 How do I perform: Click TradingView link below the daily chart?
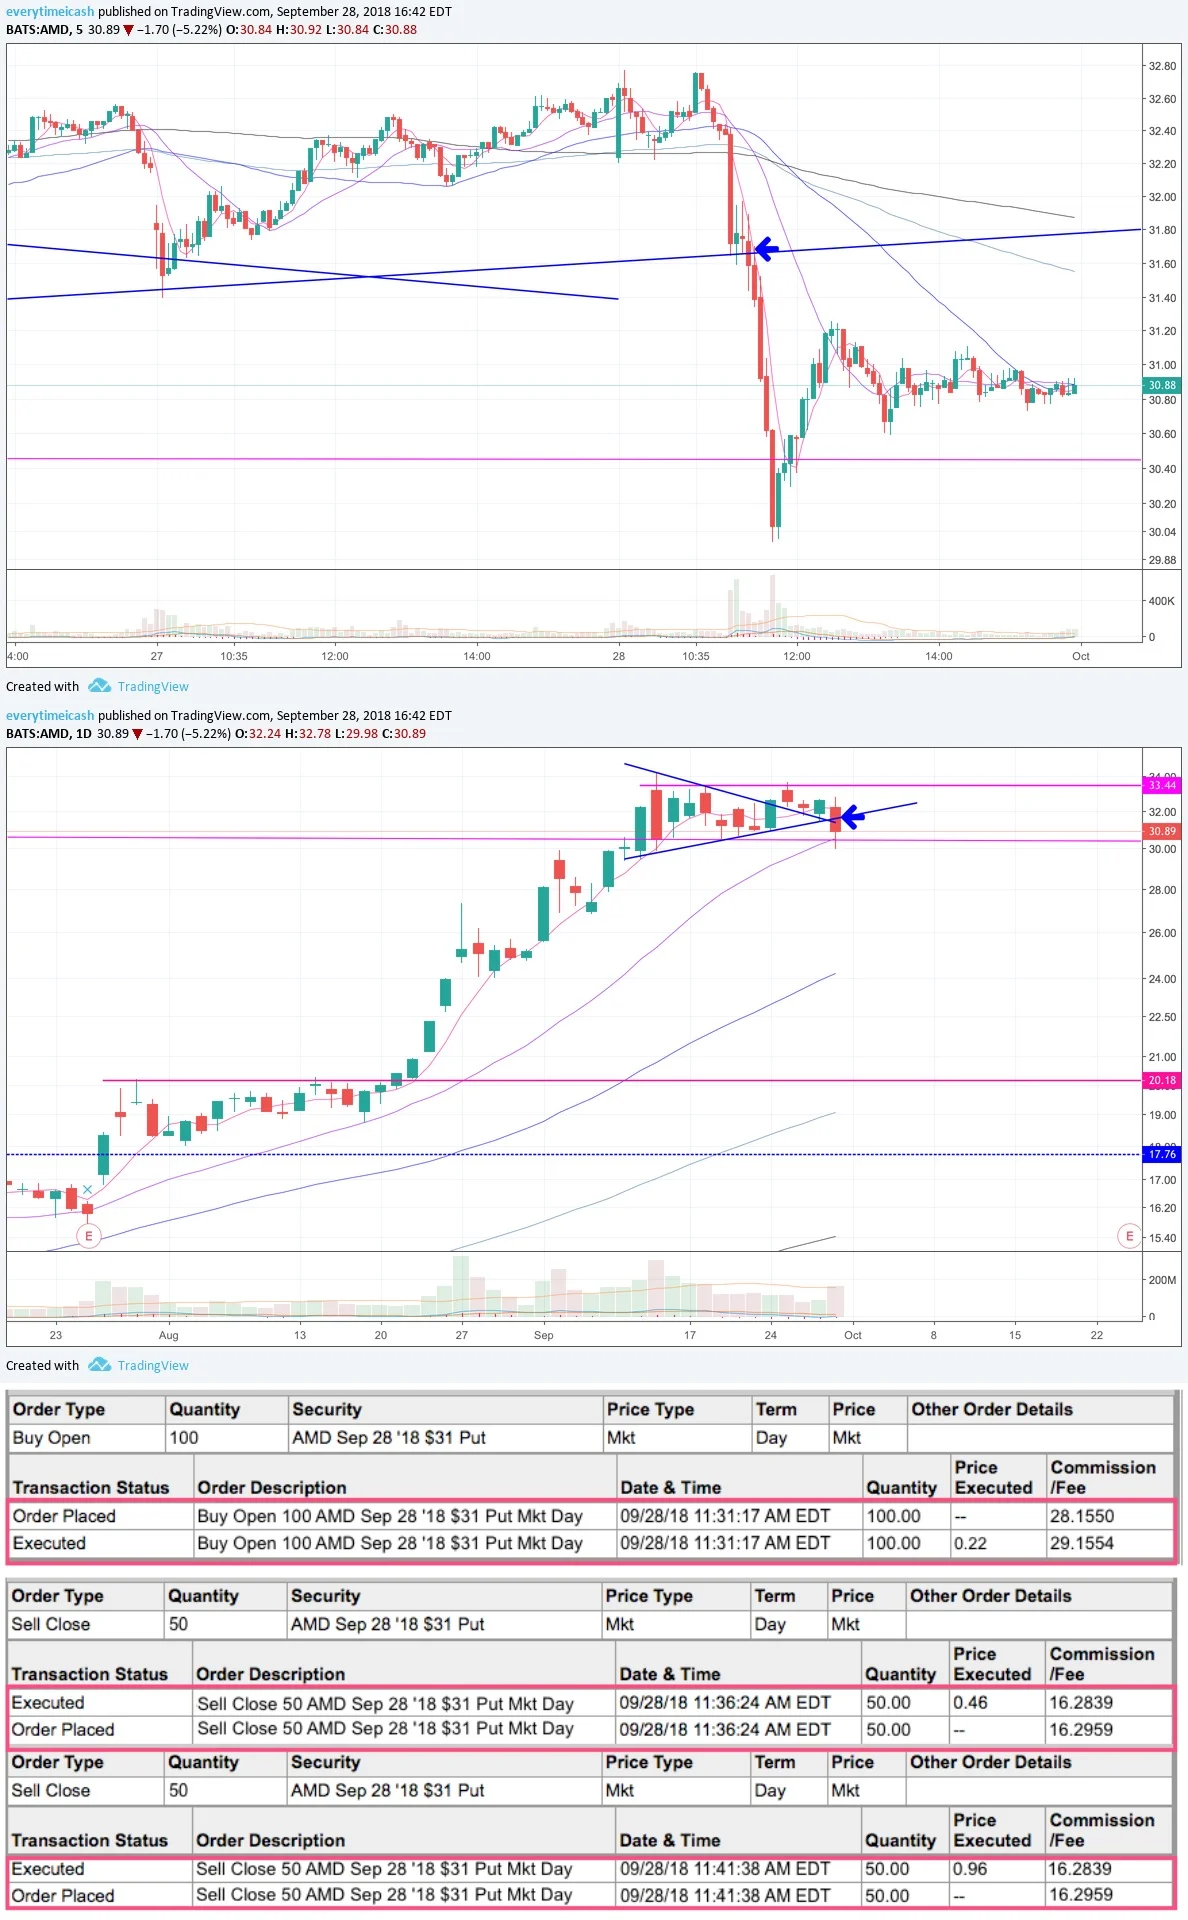[153, 1365]
